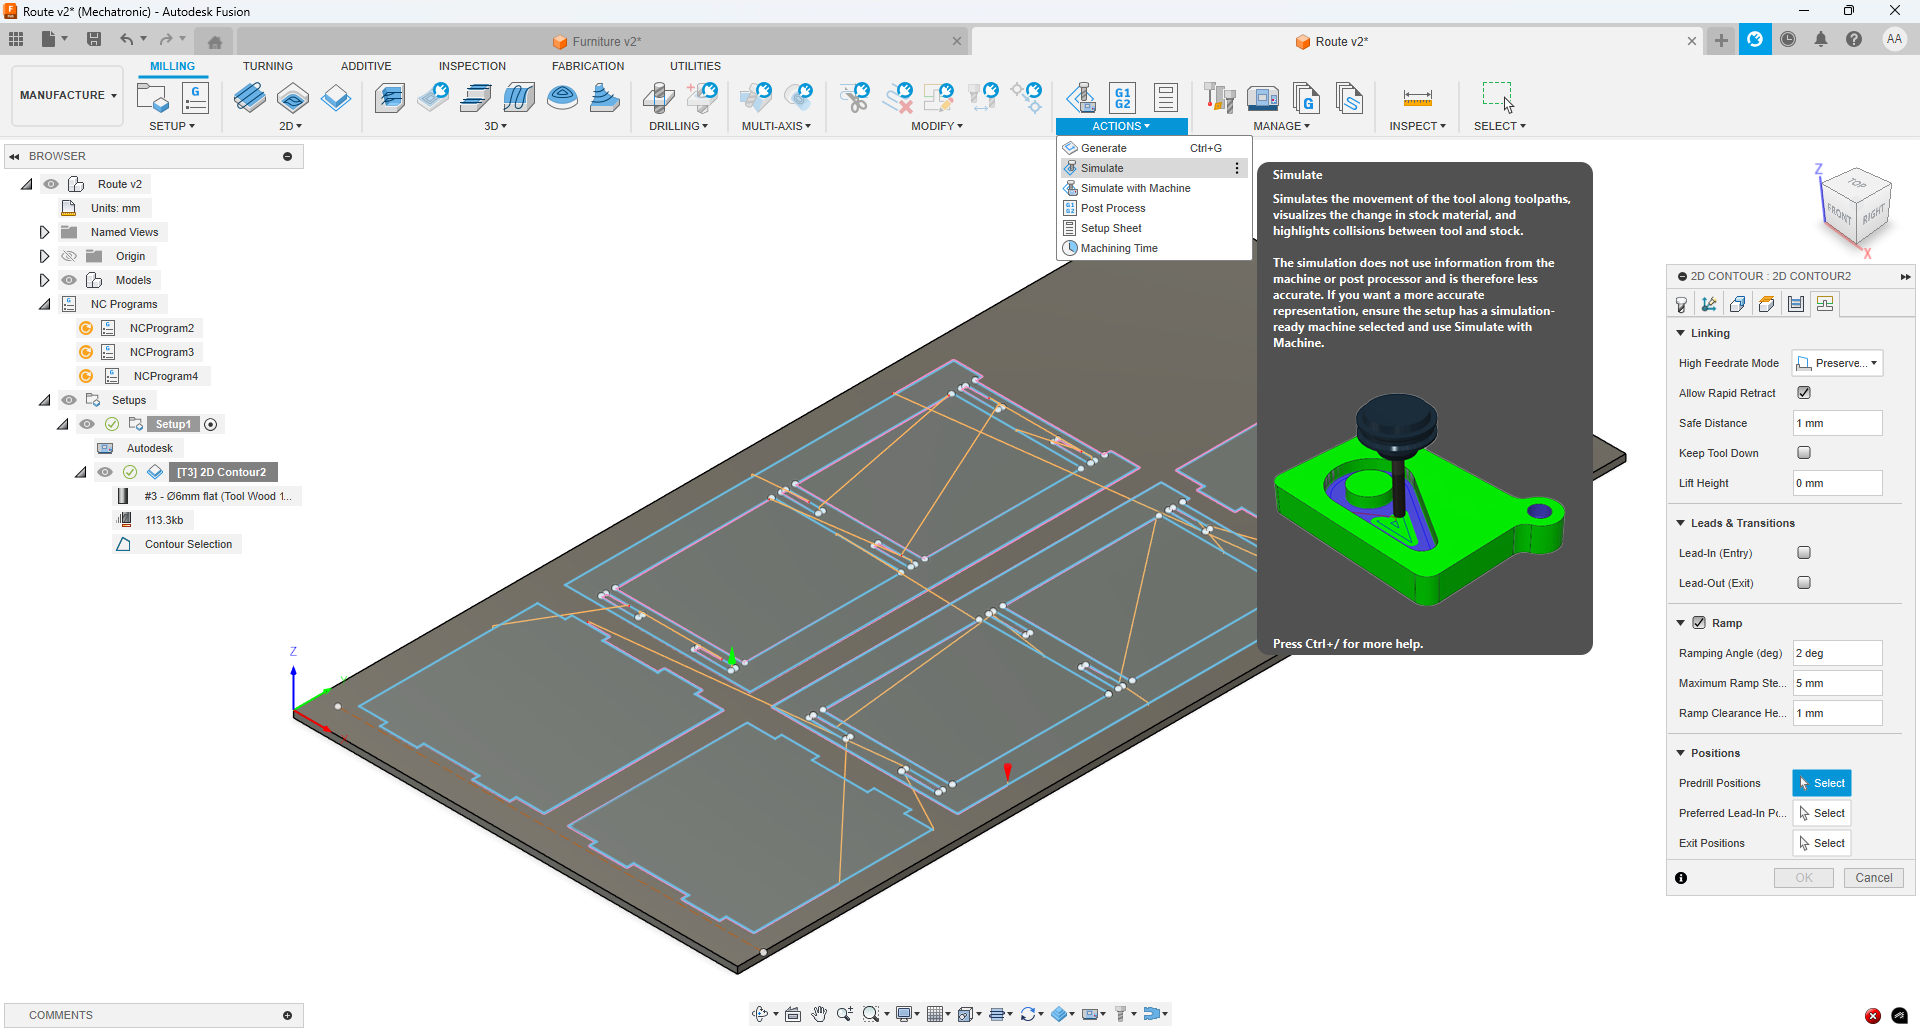
Task: Pick the 3D Scallop toolpath icon
Action: (x=562, y=98)
